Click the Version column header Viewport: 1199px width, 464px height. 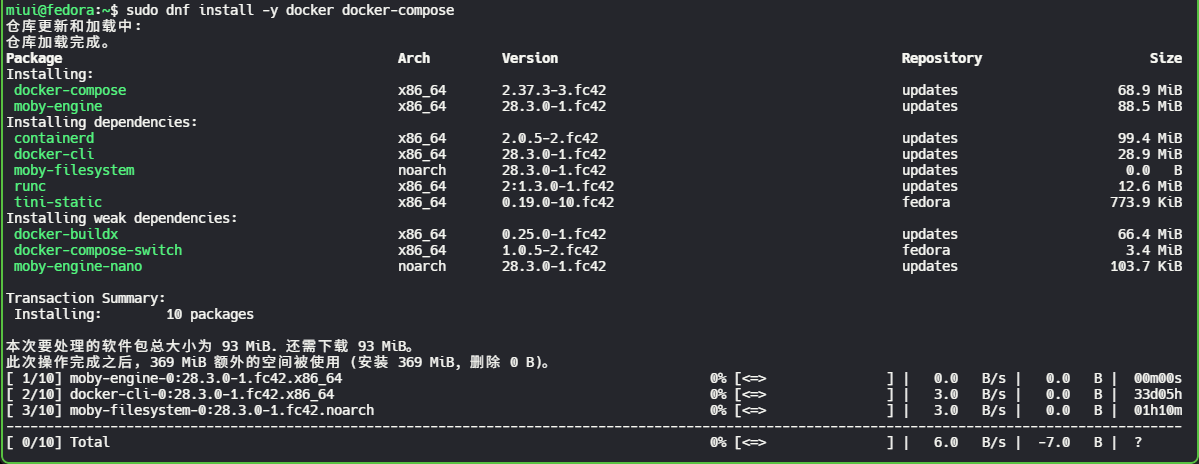tap(530, 58)
